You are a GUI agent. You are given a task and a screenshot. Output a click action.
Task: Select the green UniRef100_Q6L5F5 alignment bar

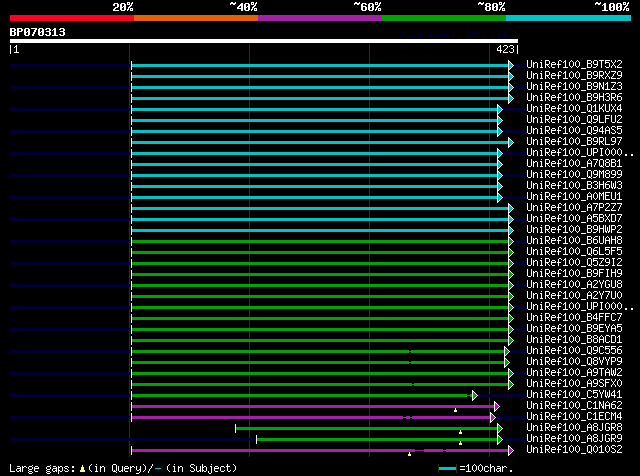320,253
